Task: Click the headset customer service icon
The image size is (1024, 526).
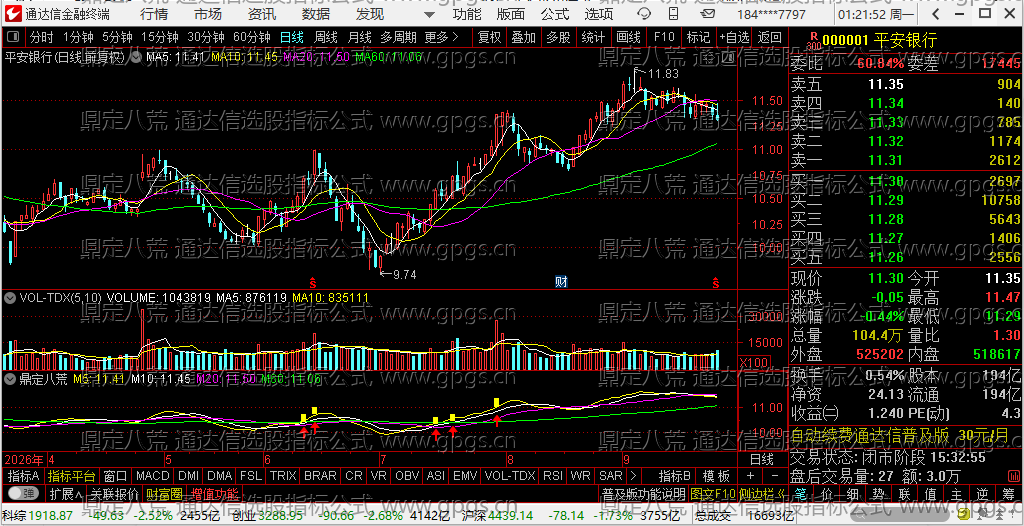Action: 644,14
